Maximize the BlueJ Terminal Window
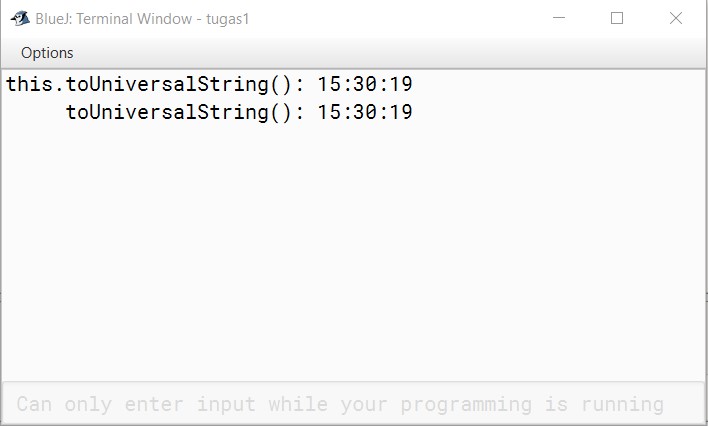 pyautogui.click(x=617, y=18)
